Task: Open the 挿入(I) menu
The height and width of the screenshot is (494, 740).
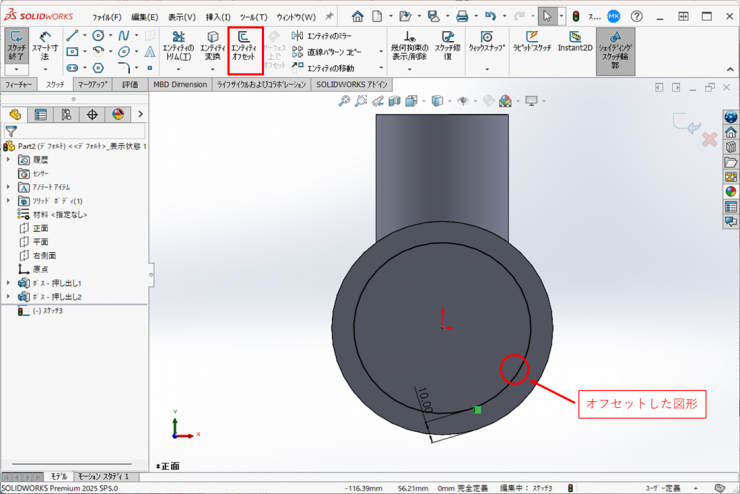Action: [218, 17]
